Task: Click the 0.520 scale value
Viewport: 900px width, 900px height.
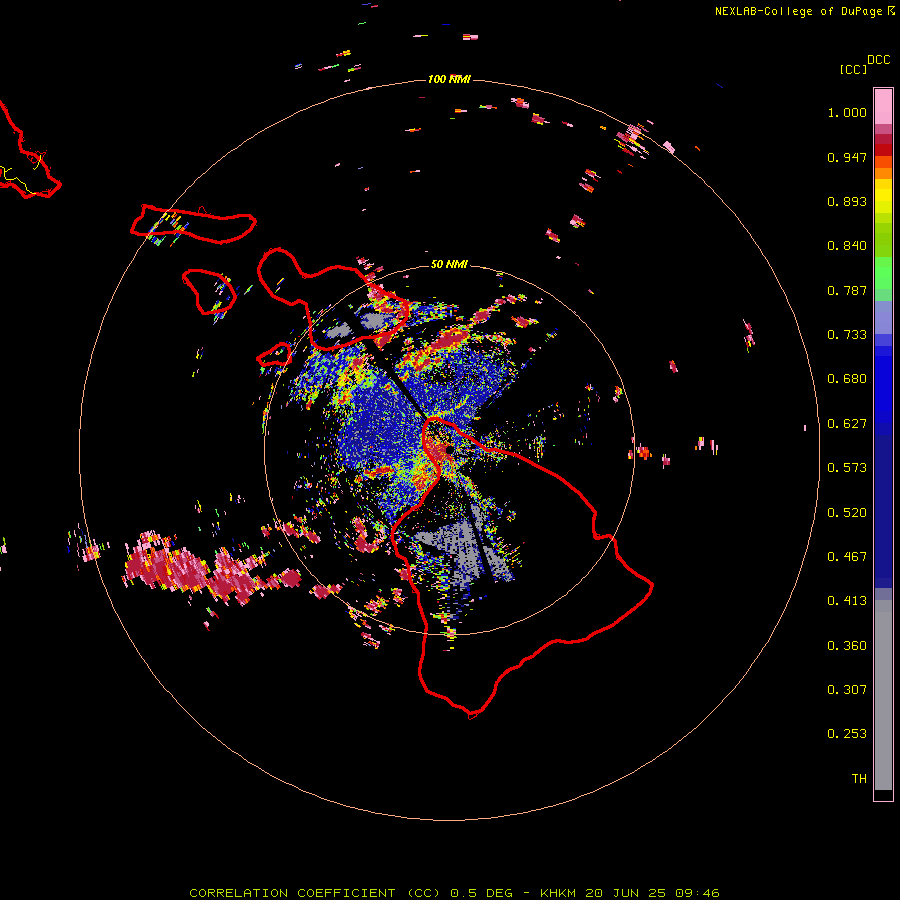Action: click(847, 513)
